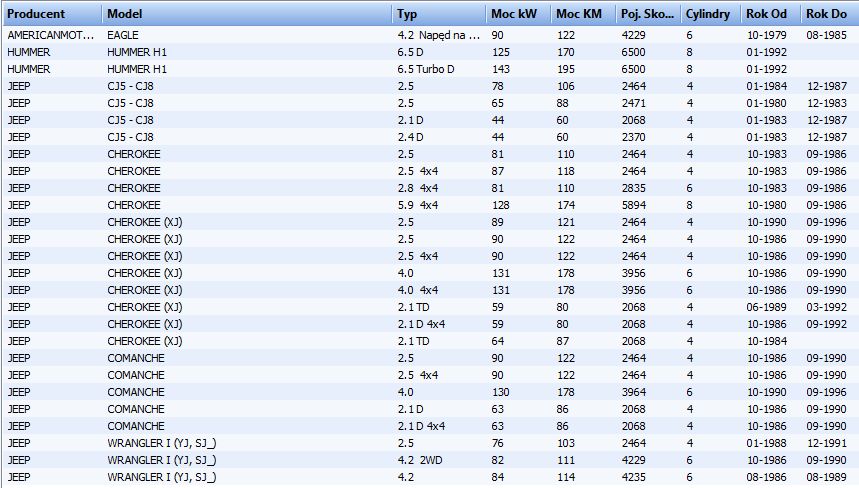The image size is (859, 488).
Task: Click the 03-1992 Rok Do cell
Action: click(x=827, y=307)
